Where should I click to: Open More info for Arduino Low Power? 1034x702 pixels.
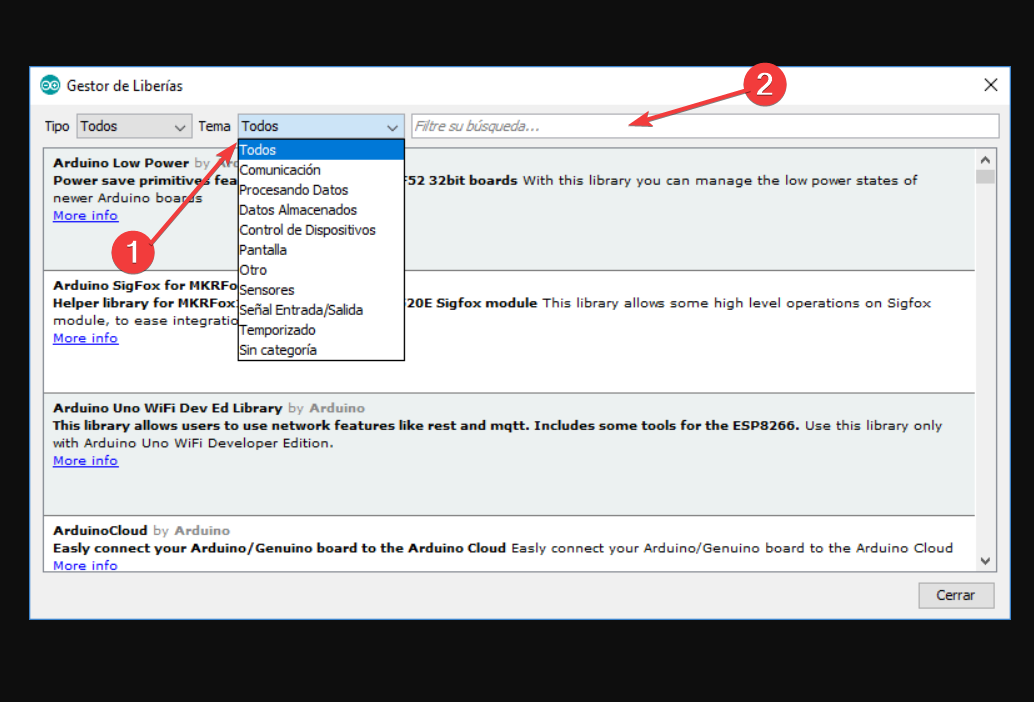(x=86, y=216)
